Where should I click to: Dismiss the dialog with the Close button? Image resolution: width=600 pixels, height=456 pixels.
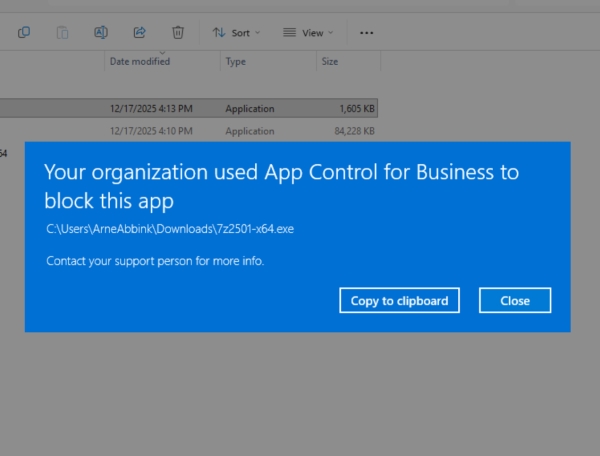point(515,300)
